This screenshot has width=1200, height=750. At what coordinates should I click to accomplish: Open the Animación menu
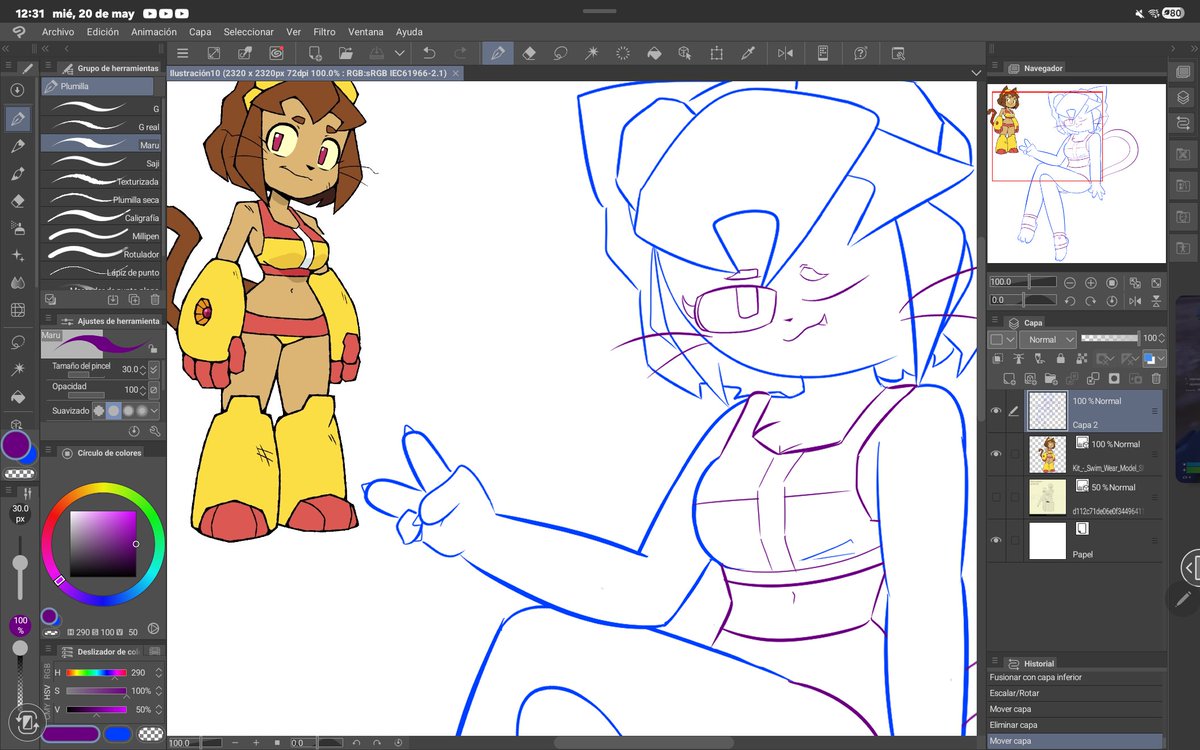click(x=154, y=32)
